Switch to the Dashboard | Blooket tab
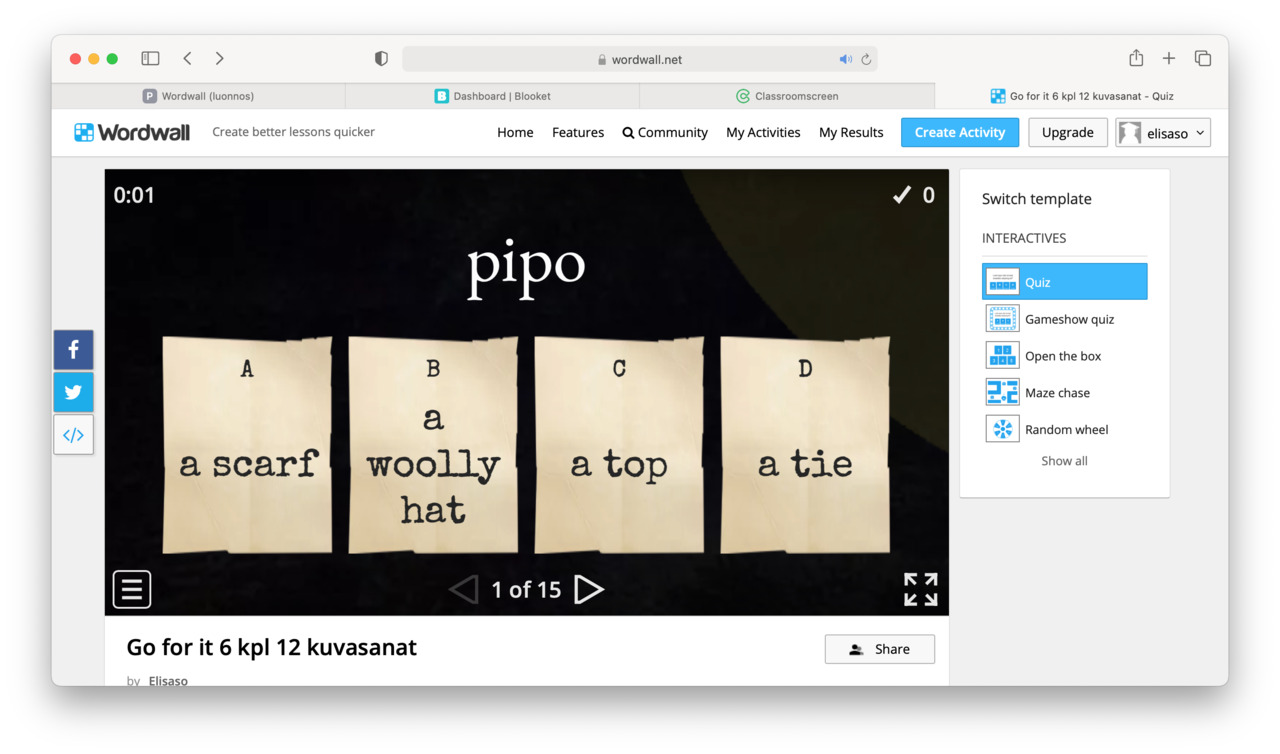The width and height of the screenshot is (1280, 754). [492, 96]
